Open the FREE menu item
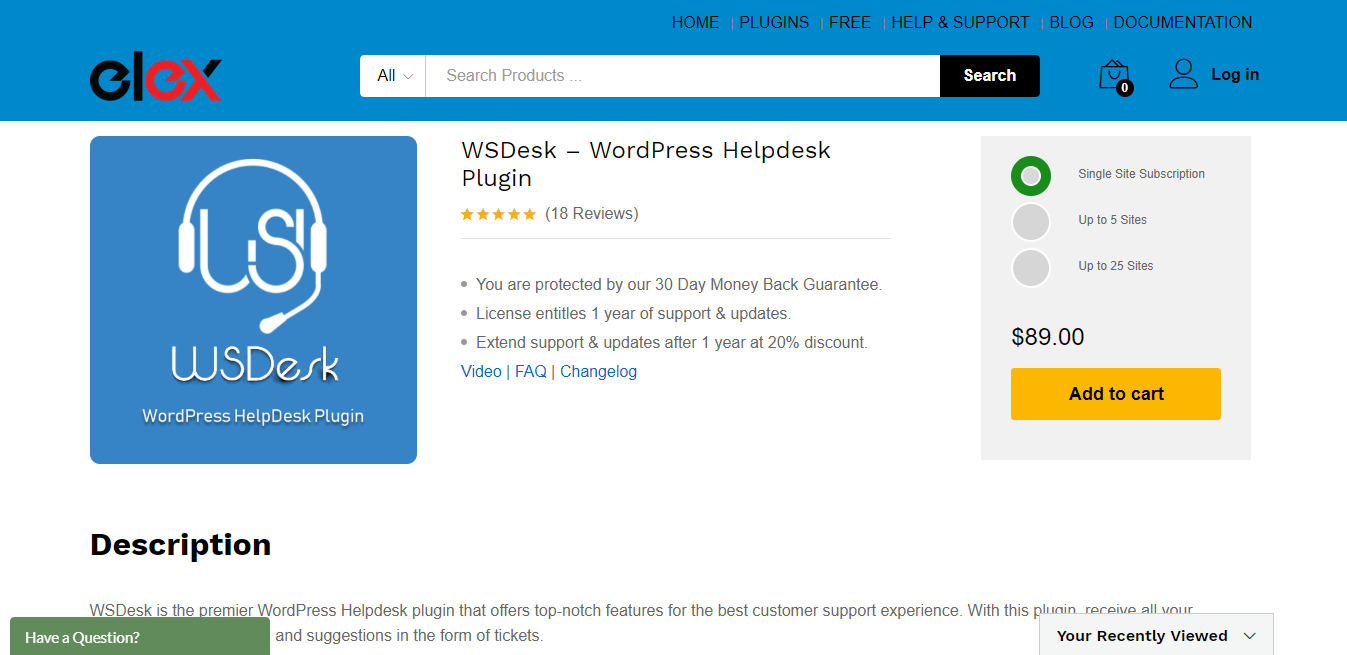The height and width of the screenshot is (655, 1347). click(850, 22)
